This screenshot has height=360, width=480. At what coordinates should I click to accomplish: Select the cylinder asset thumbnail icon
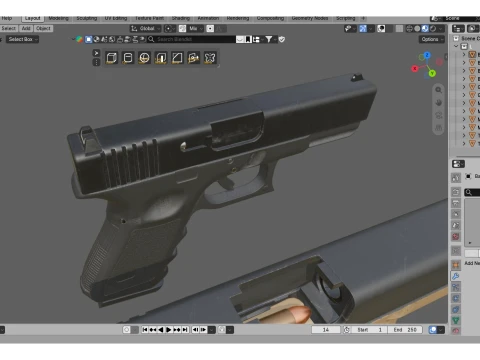(x=128, y=58)
